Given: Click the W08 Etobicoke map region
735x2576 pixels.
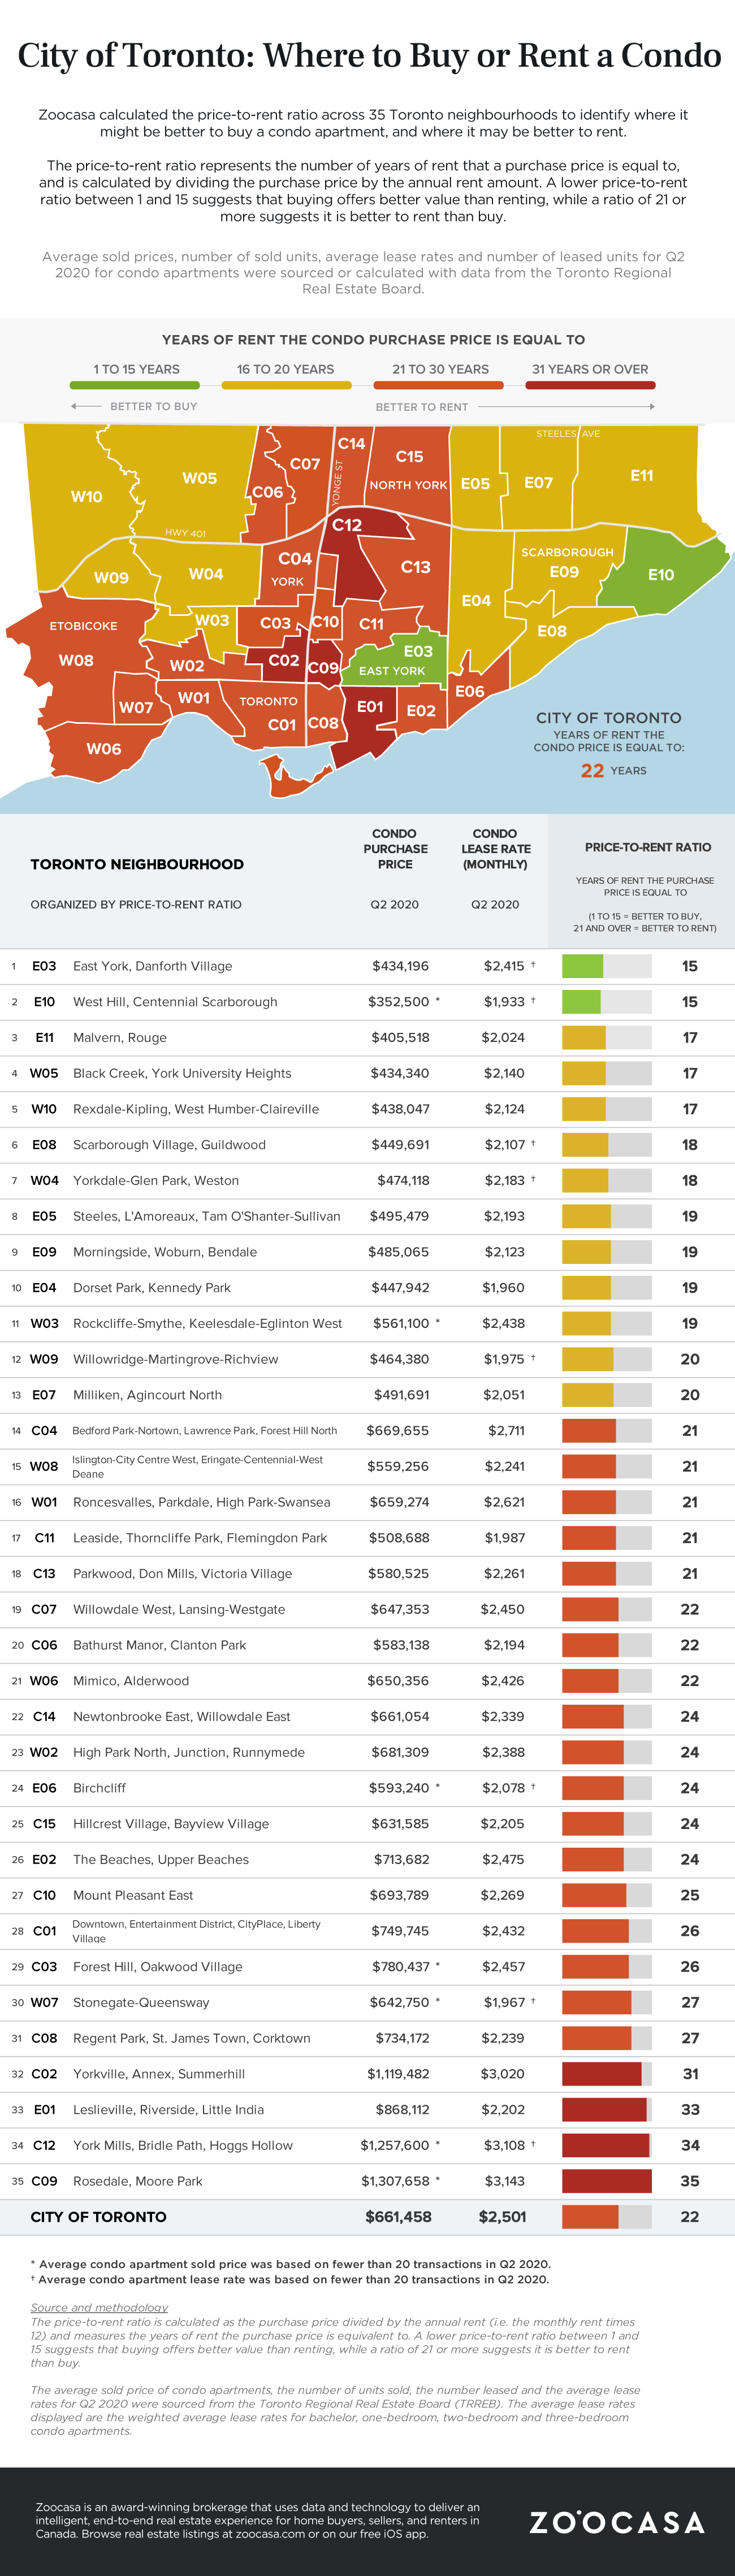Looking at the screenshot, I should tap(76, 660).
